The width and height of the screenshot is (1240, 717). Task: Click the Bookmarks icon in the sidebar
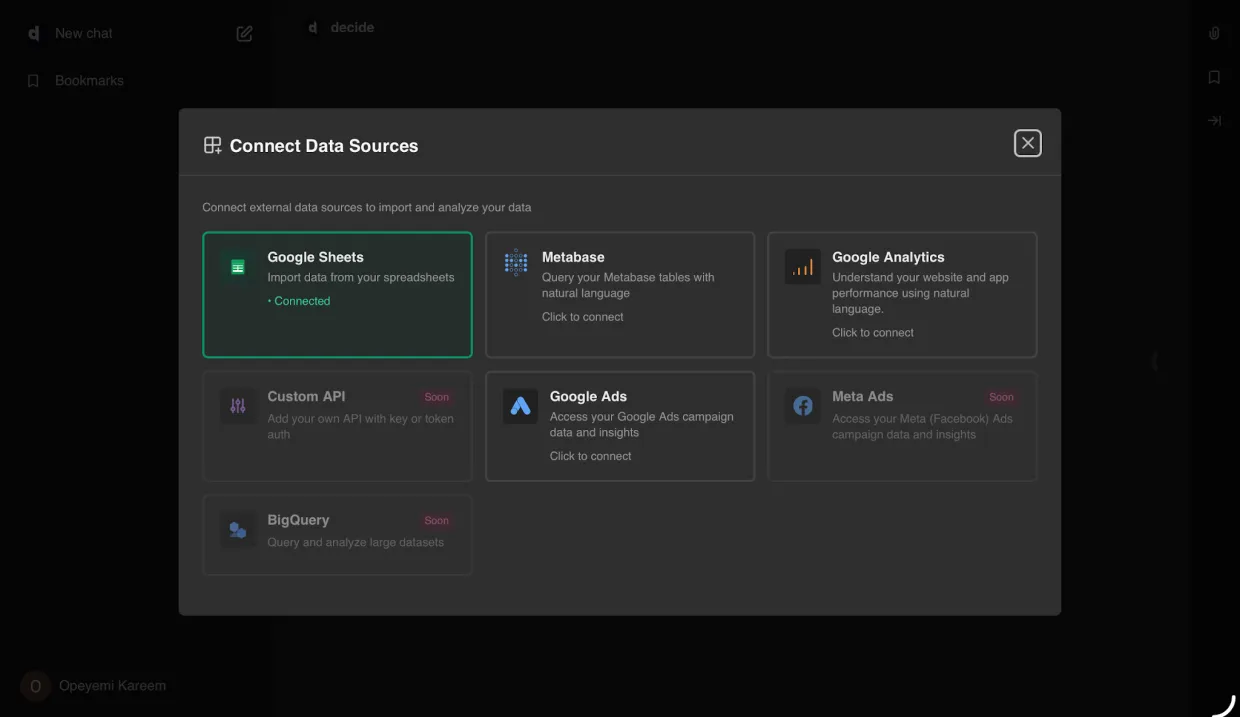click(33, 81)
